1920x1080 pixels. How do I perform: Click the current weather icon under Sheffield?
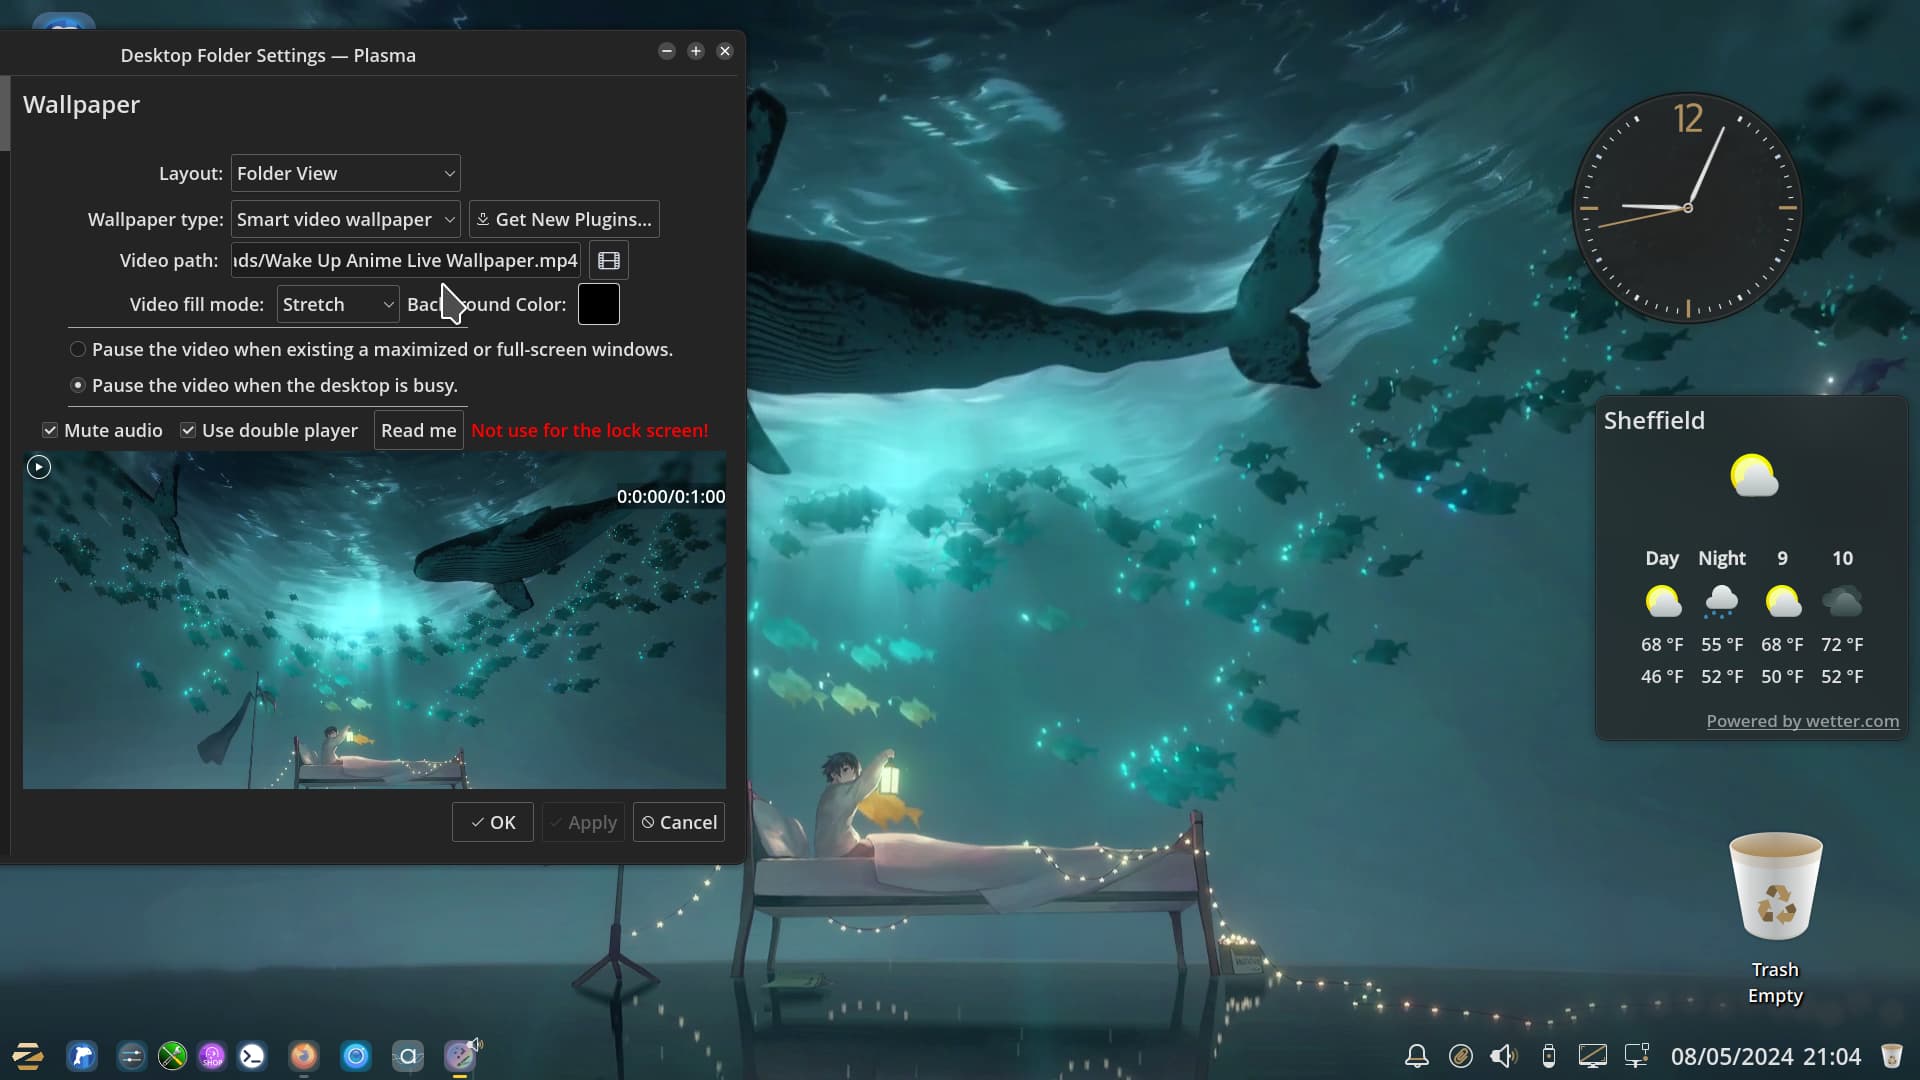[x=1754, y=477]
